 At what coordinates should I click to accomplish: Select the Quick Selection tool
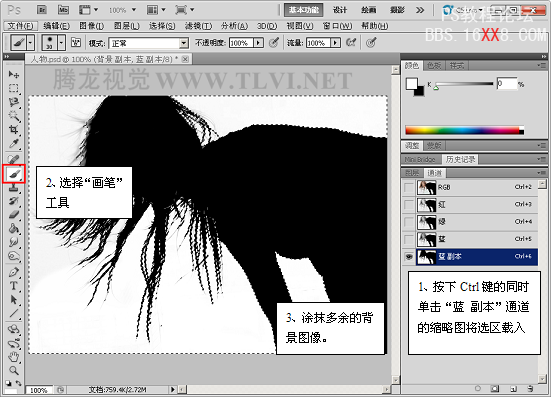click(14, 116)
